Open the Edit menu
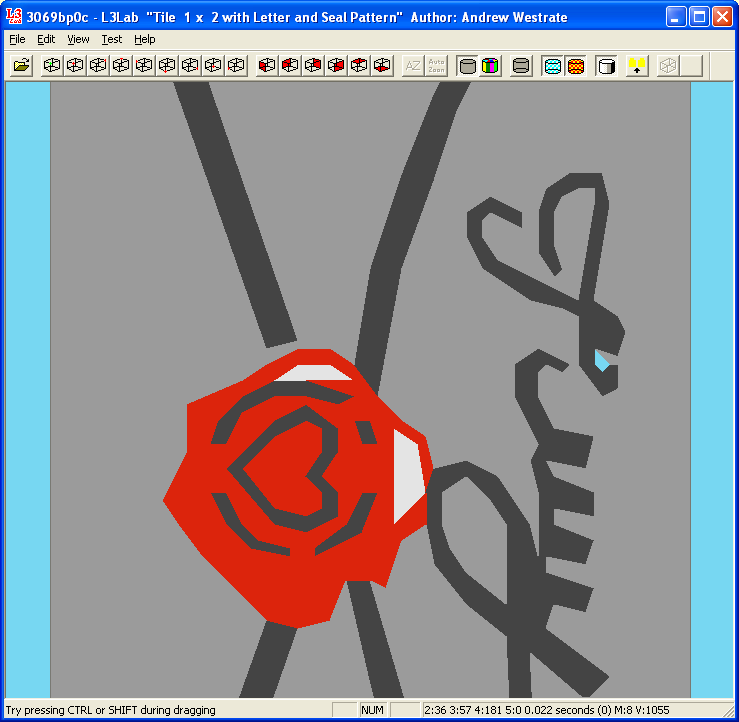Image resolution: width=739 pixels, height=722 pixels. 46,39
